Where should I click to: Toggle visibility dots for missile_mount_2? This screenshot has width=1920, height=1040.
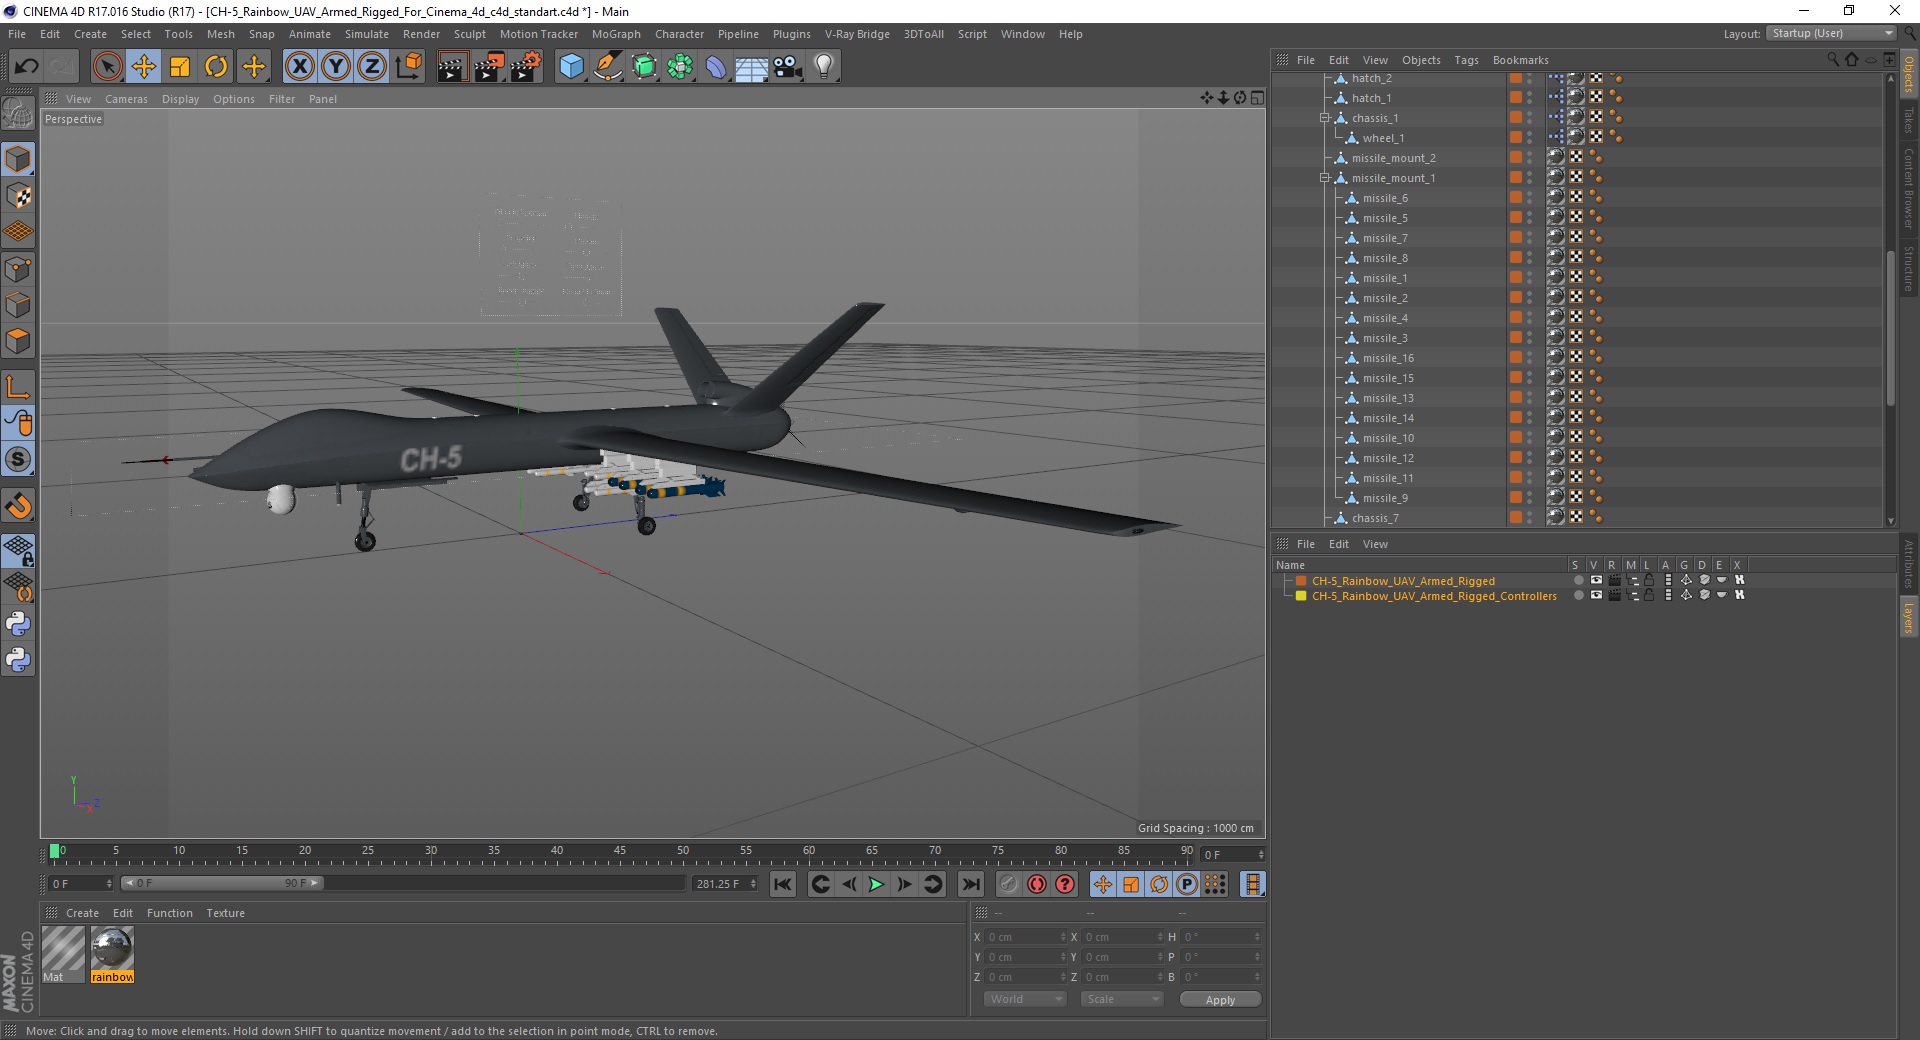pos(1530,158)
